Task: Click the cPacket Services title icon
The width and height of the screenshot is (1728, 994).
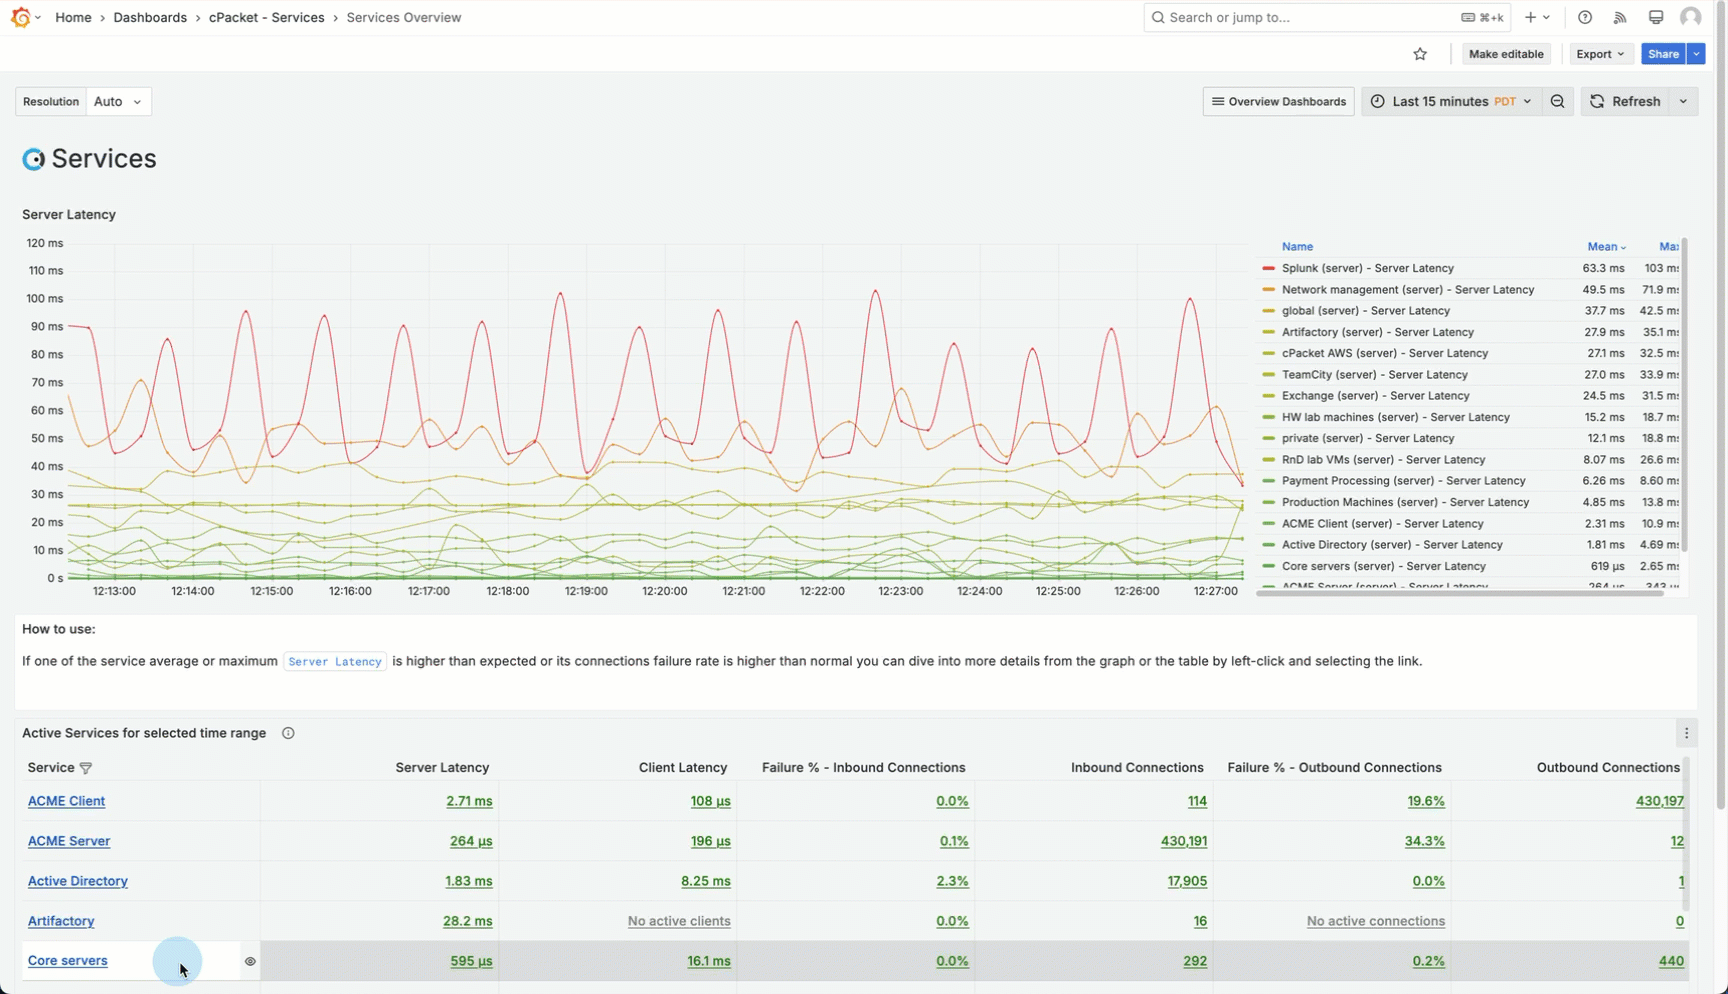Action: (x=34, y=159)
